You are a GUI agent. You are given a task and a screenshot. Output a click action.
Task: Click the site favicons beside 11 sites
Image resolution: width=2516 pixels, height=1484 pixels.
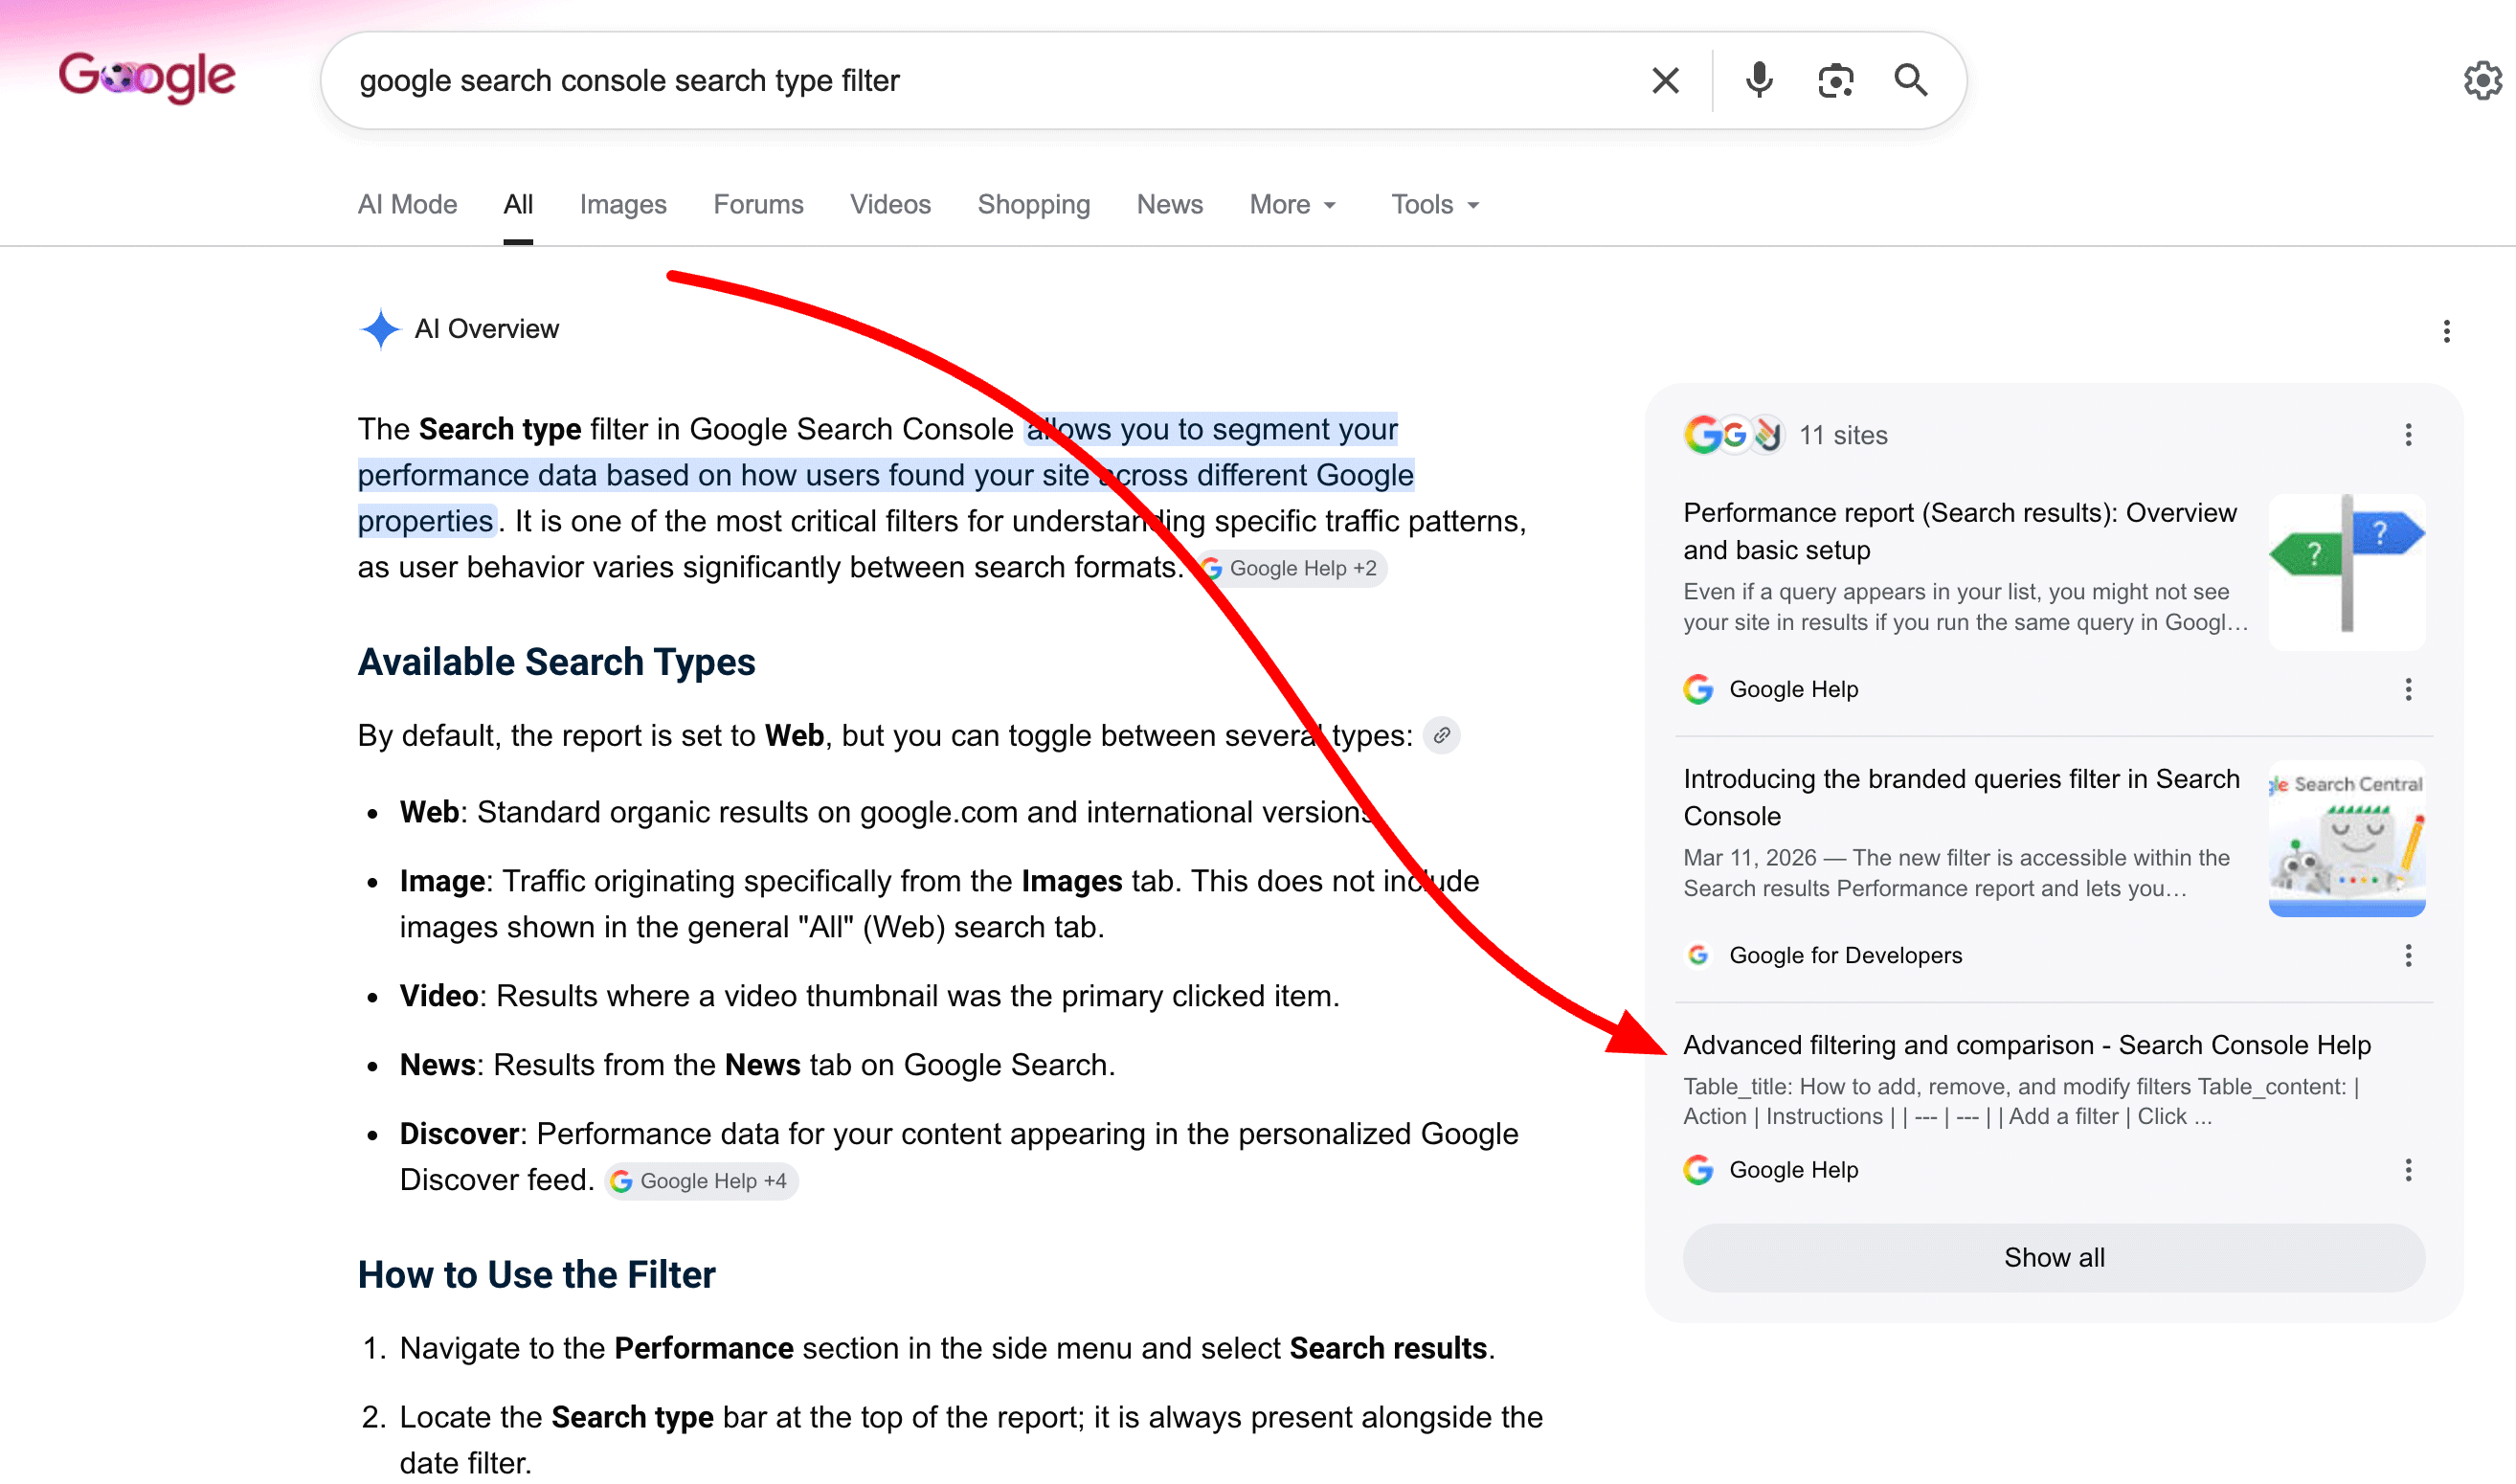coord(1734,435)
